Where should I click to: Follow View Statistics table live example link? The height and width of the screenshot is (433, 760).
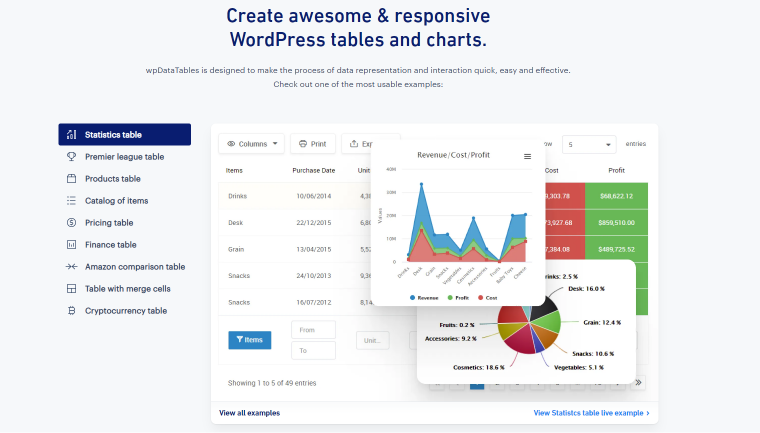coord(591,413)
